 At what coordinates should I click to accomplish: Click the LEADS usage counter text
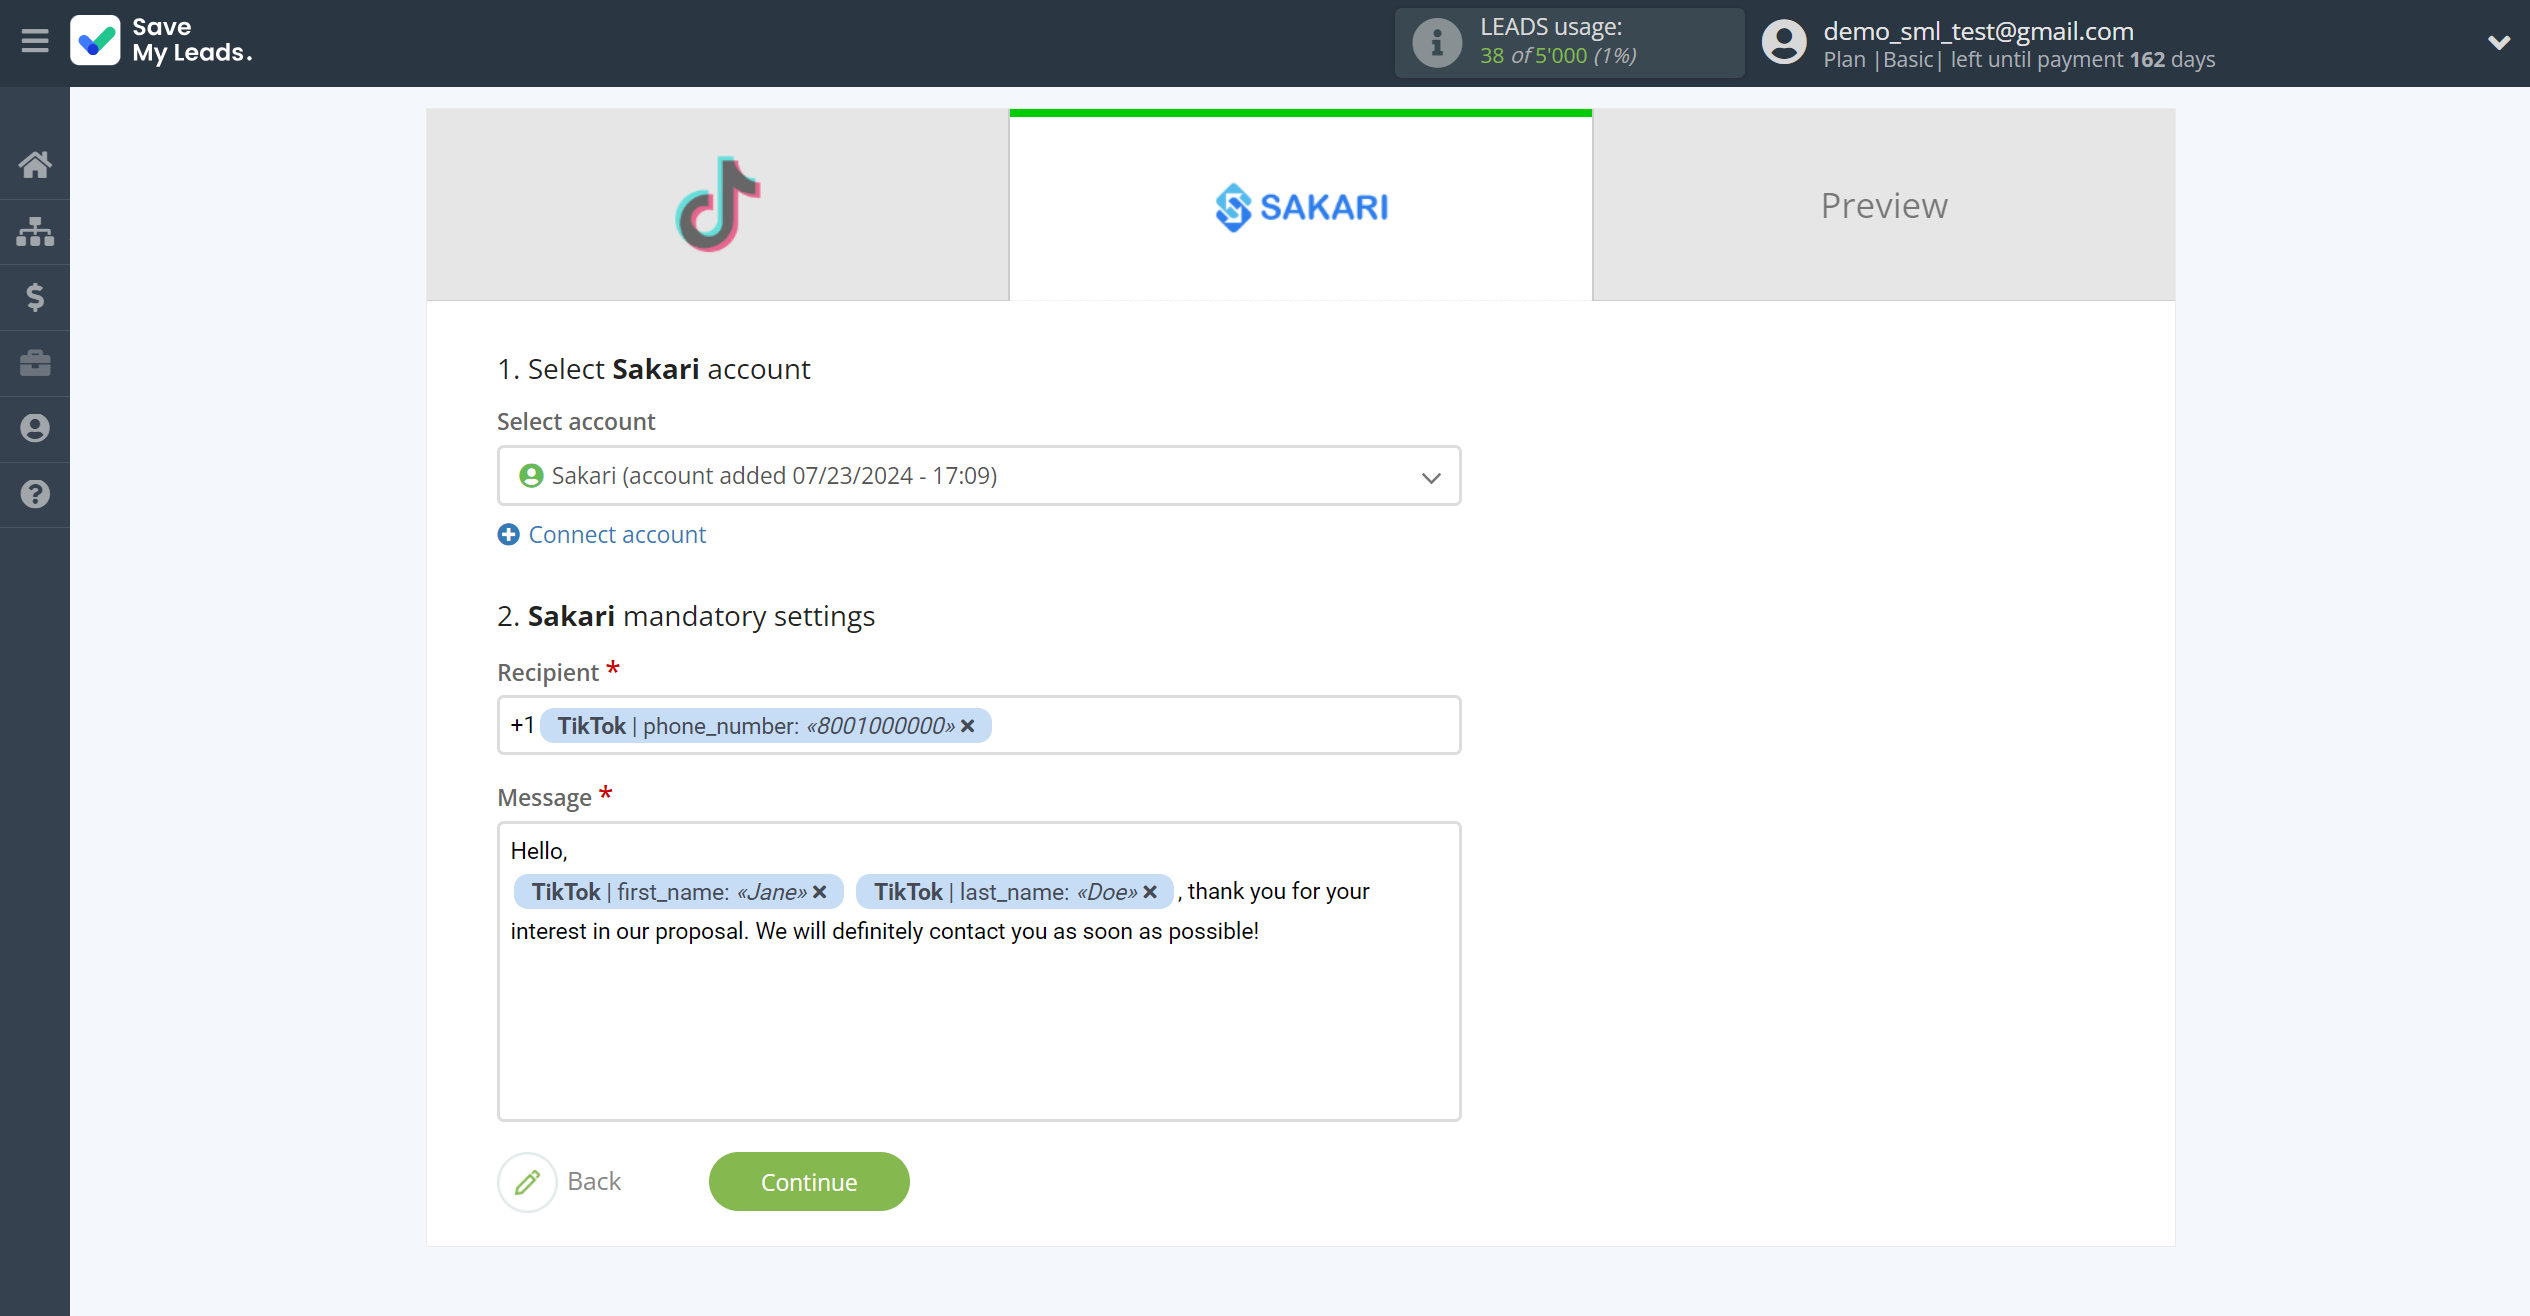pos(1558,56)
